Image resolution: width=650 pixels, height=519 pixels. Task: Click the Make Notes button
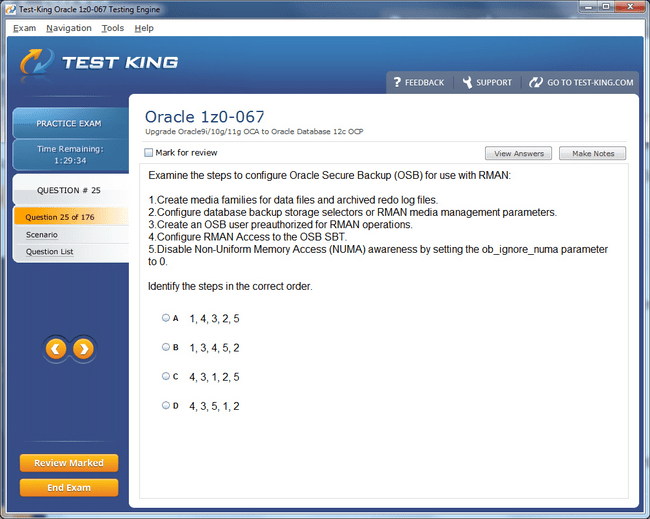click(x=593, y=153)
